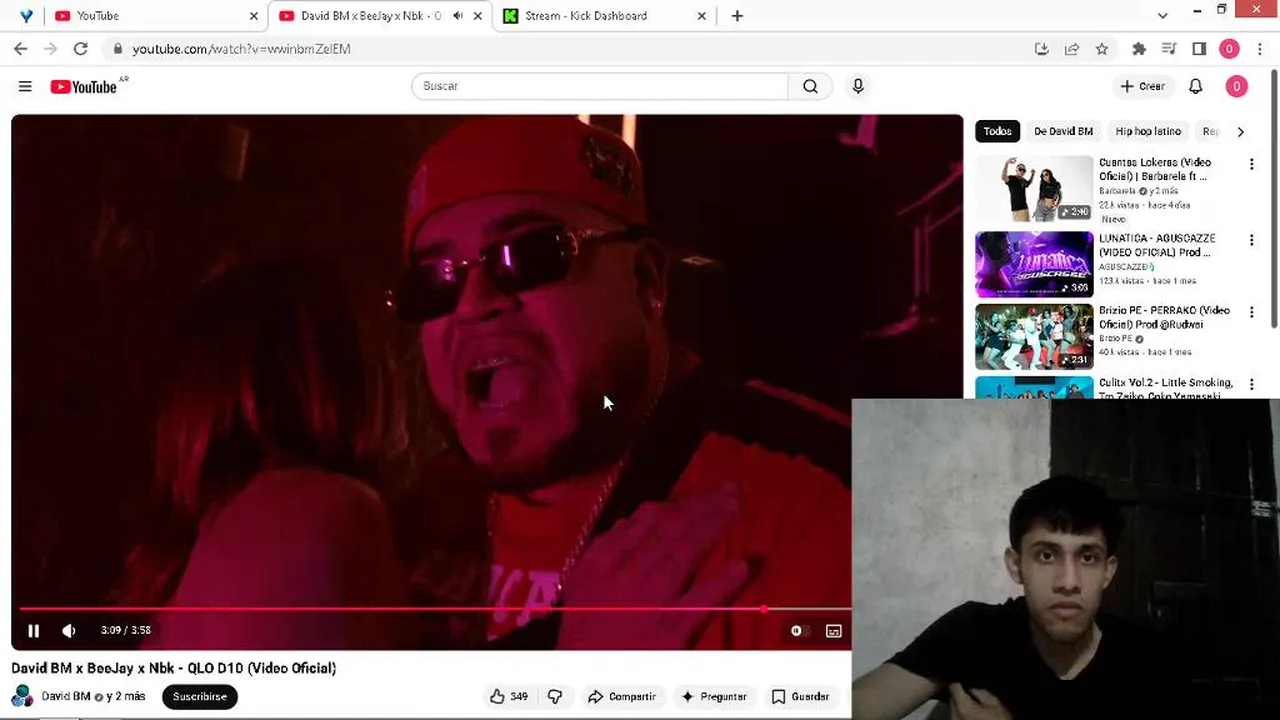The height and width of the screenshot is (720, 1280).
Task: Switch to Stream - Kick Dashboard tab
Action: (x=605, y=16)
